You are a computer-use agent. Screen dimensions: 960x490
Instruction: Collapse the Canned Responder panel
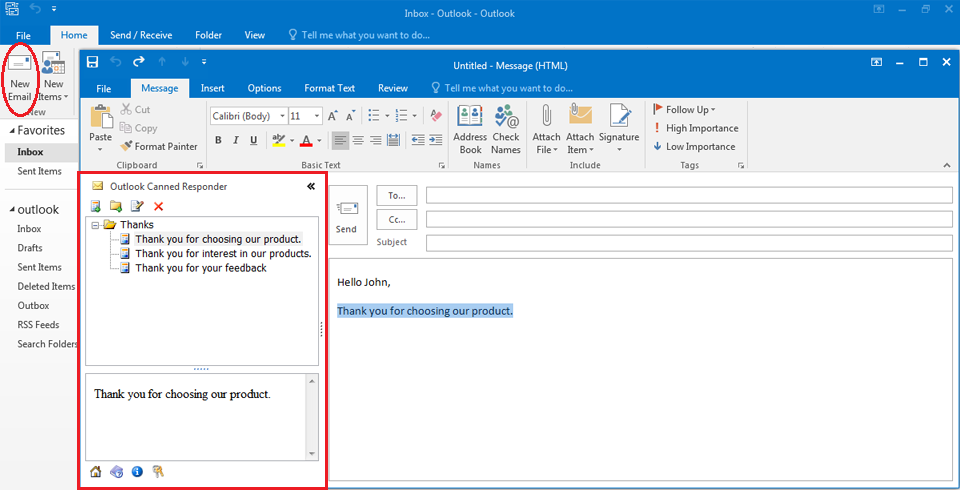[x=310, y=186]
